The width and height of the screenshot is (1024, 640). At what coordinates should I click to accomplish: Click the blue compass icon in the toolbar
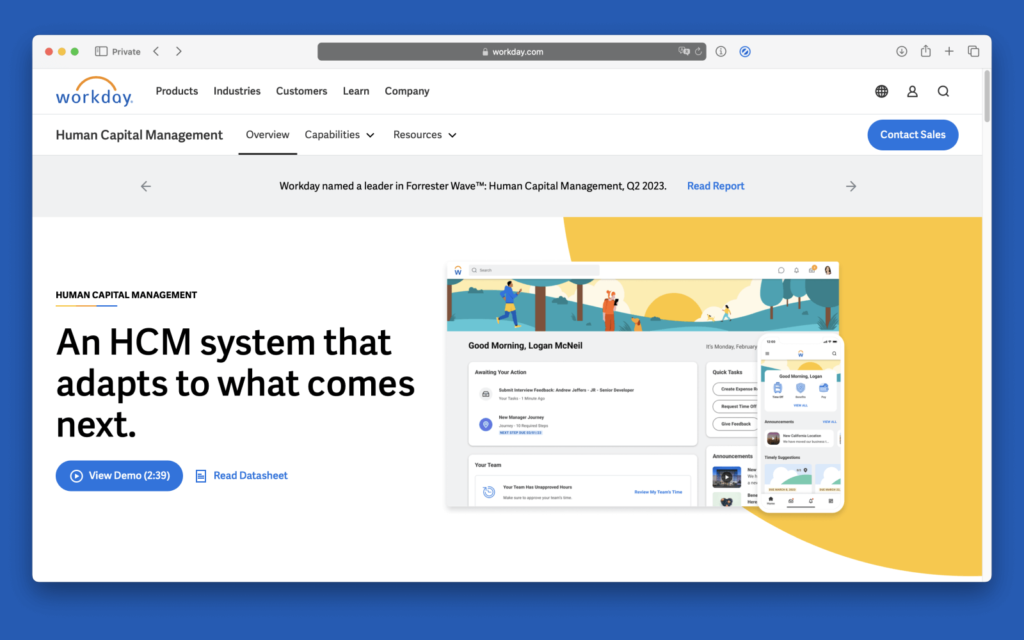[x=744, y=52]
